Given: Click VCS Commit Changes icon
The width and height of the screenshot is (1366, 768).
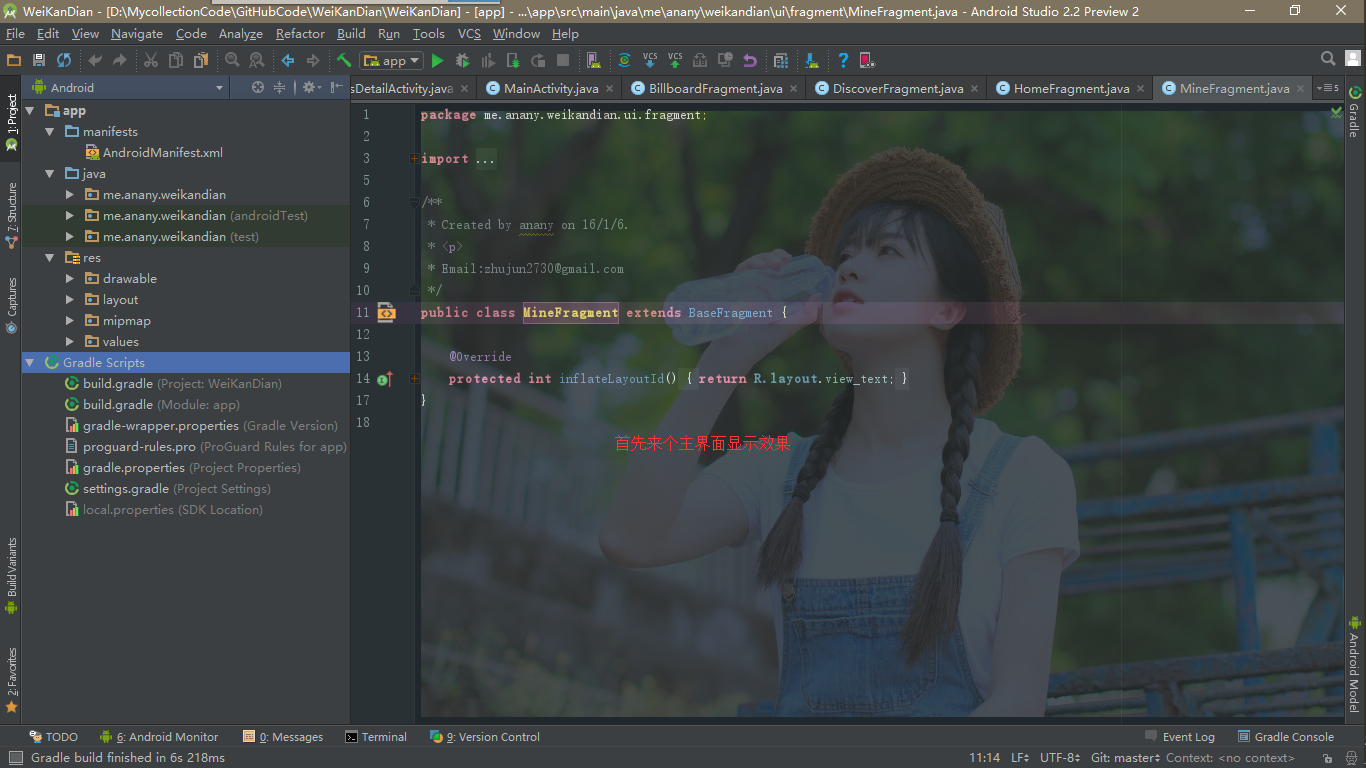Looking at the screenshot, I should pos(675,60).
